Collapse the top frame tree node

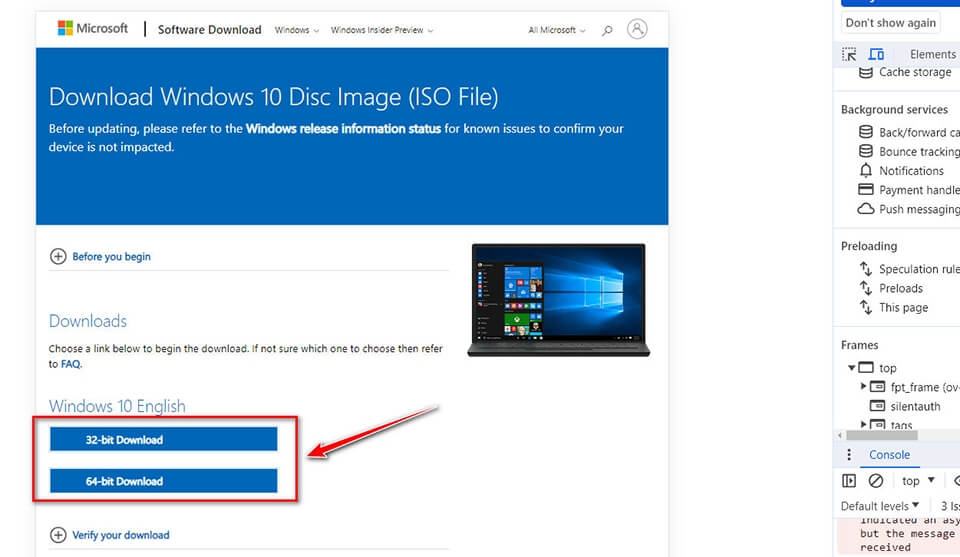[852, 368]
